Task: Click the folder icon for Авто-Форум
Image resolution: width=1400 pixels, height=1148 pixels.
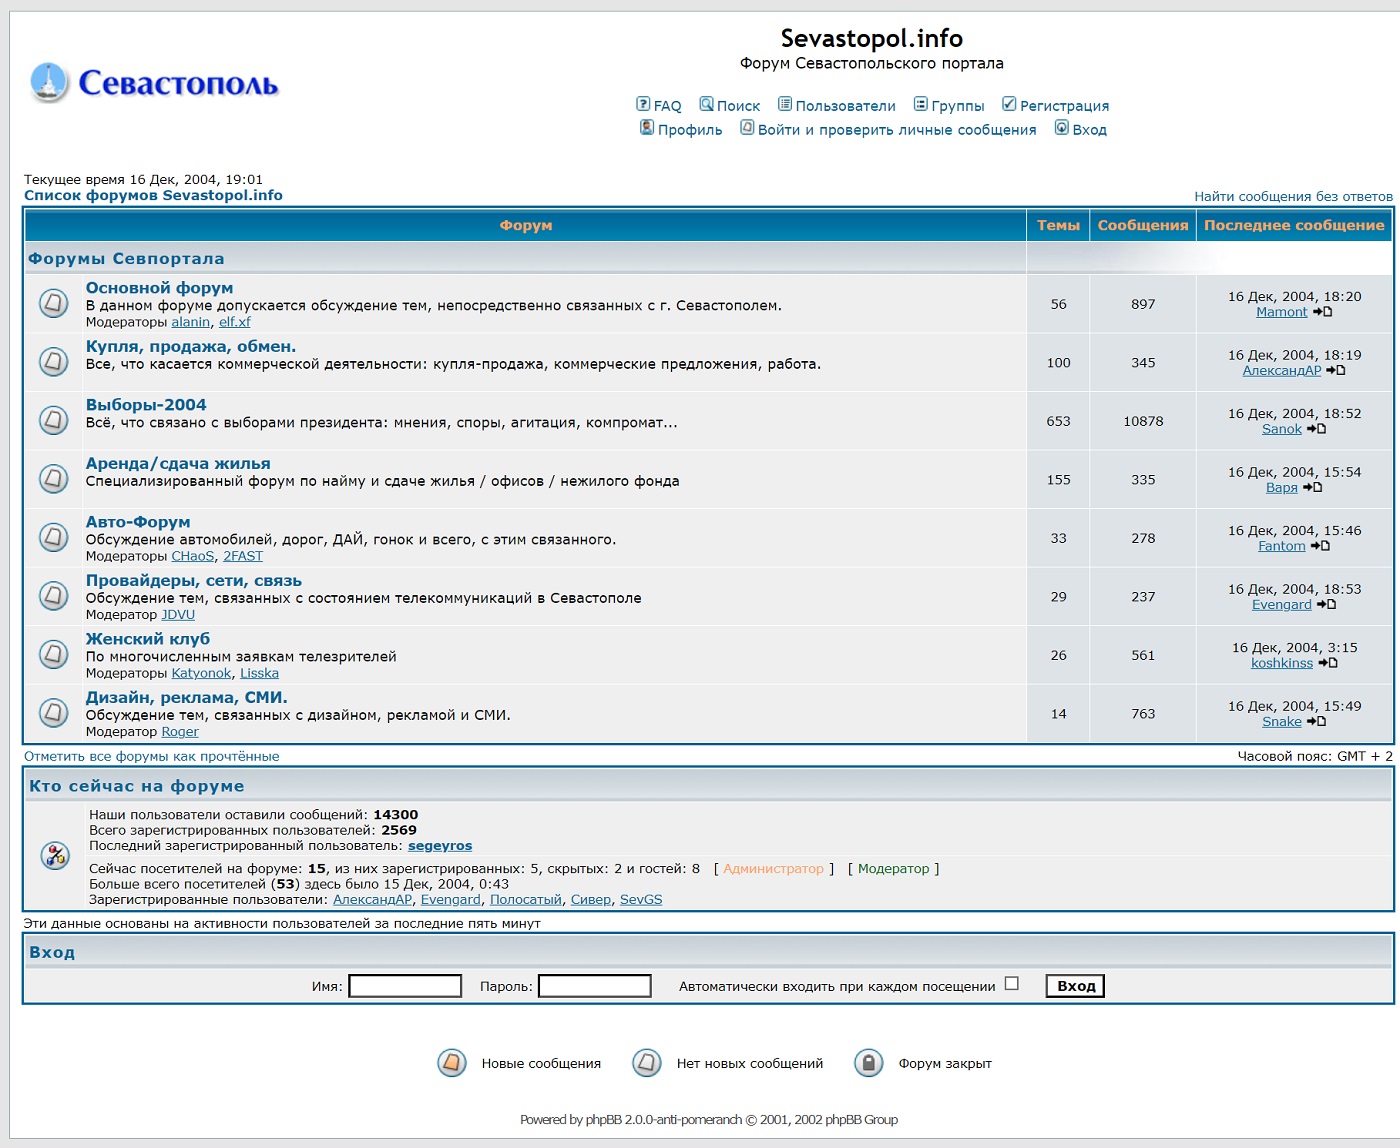Action: [x=53, y=537]
